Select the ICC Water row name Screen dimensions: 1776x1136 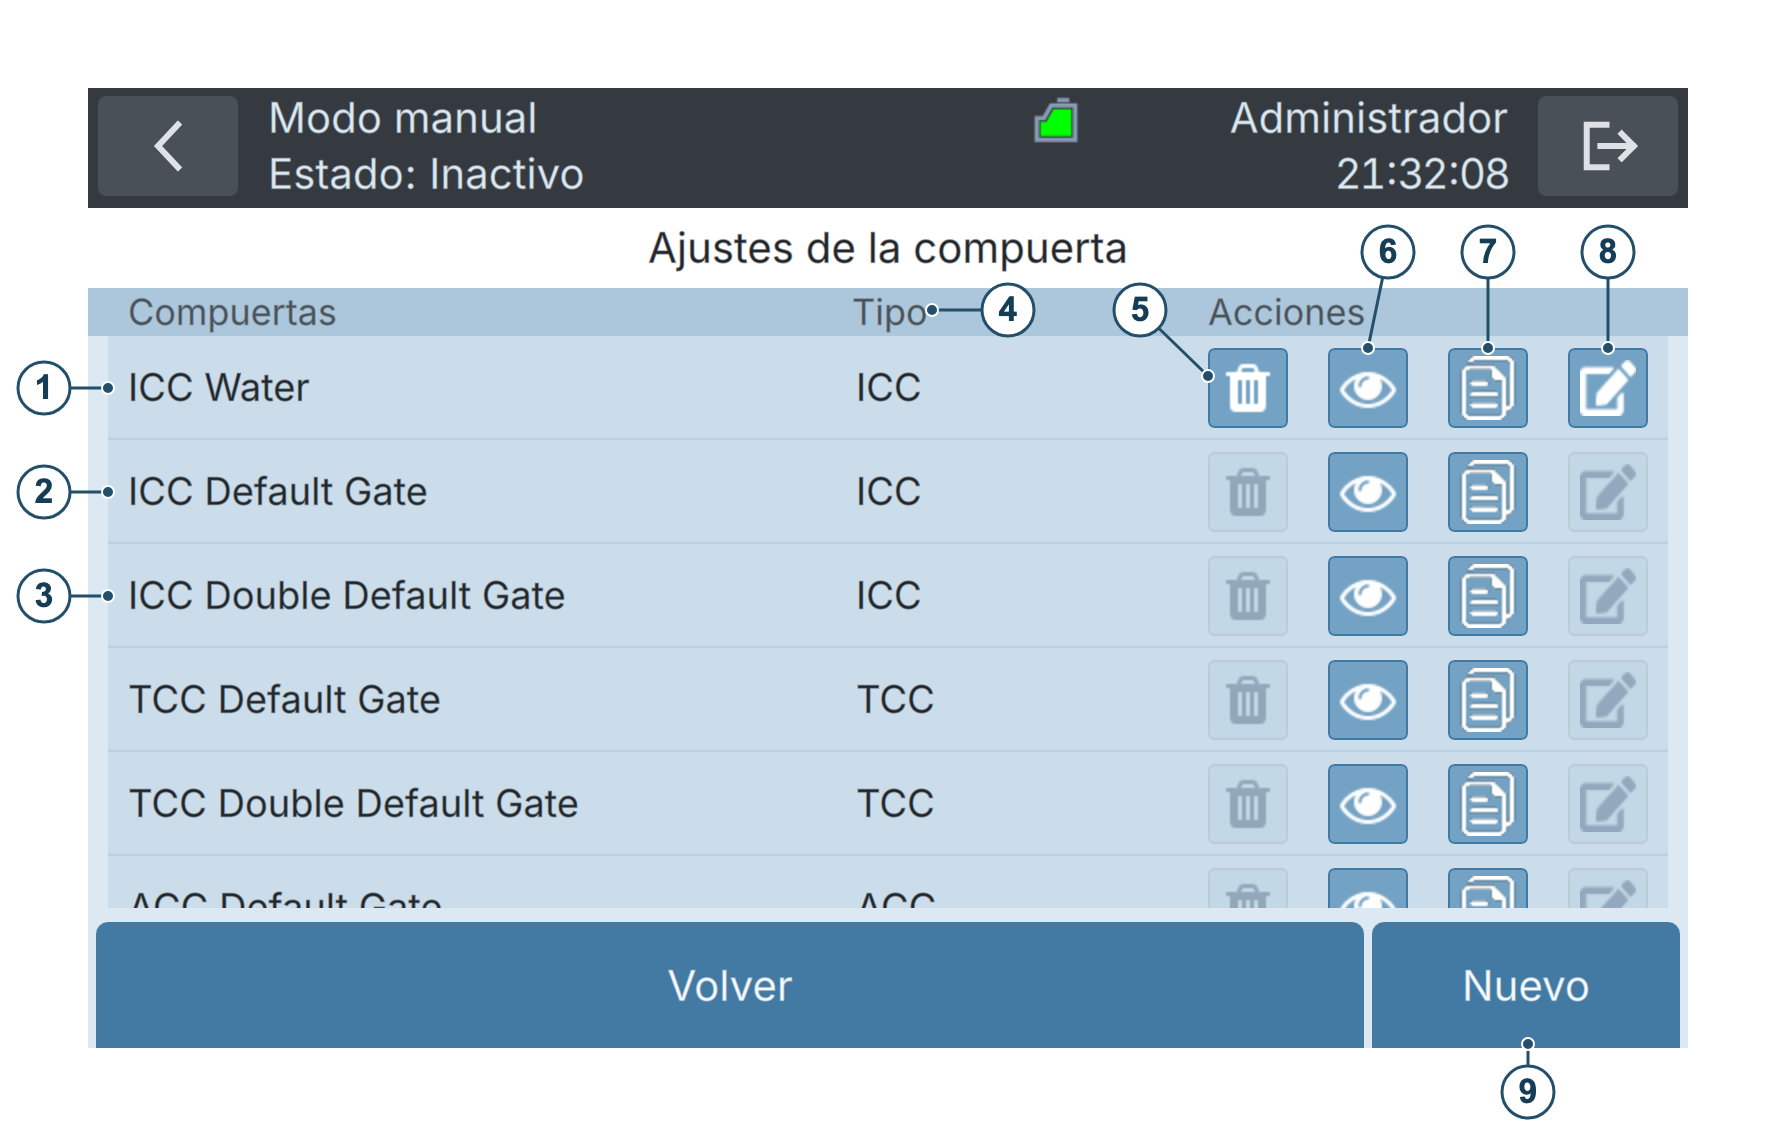pos(219,388)
